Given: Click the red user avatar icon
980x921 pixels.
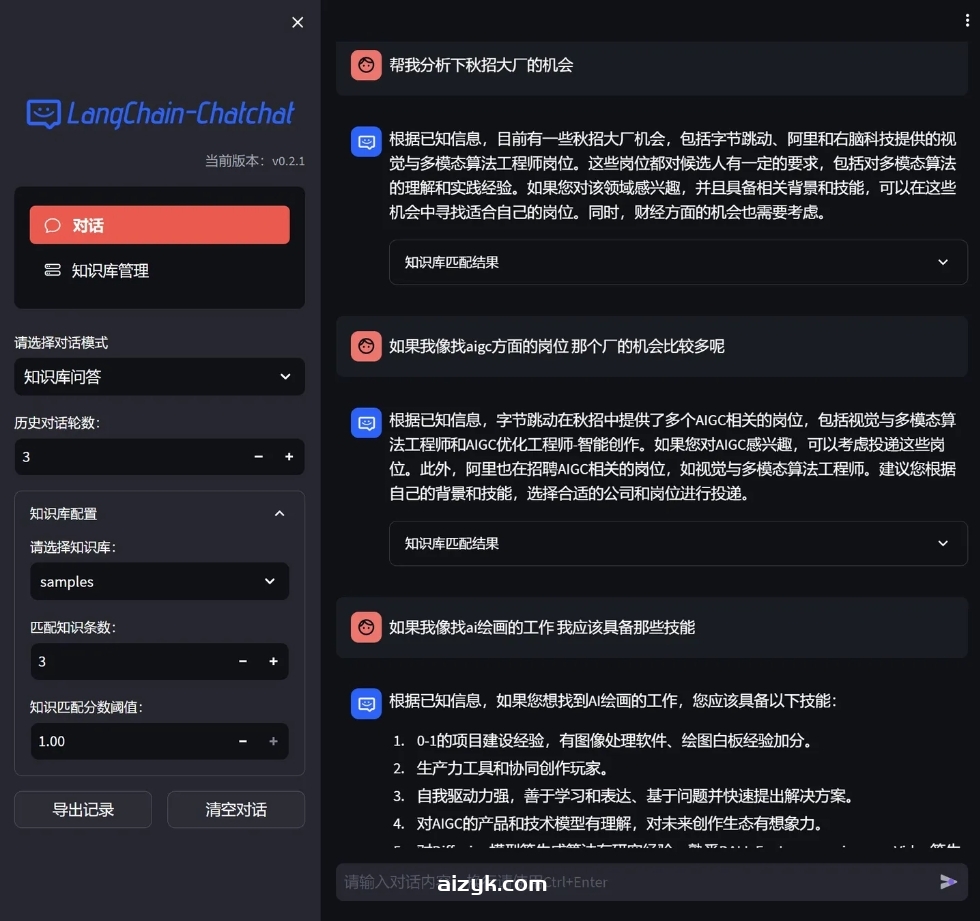Looking at the screenshot, I should [x=366, y=64].
